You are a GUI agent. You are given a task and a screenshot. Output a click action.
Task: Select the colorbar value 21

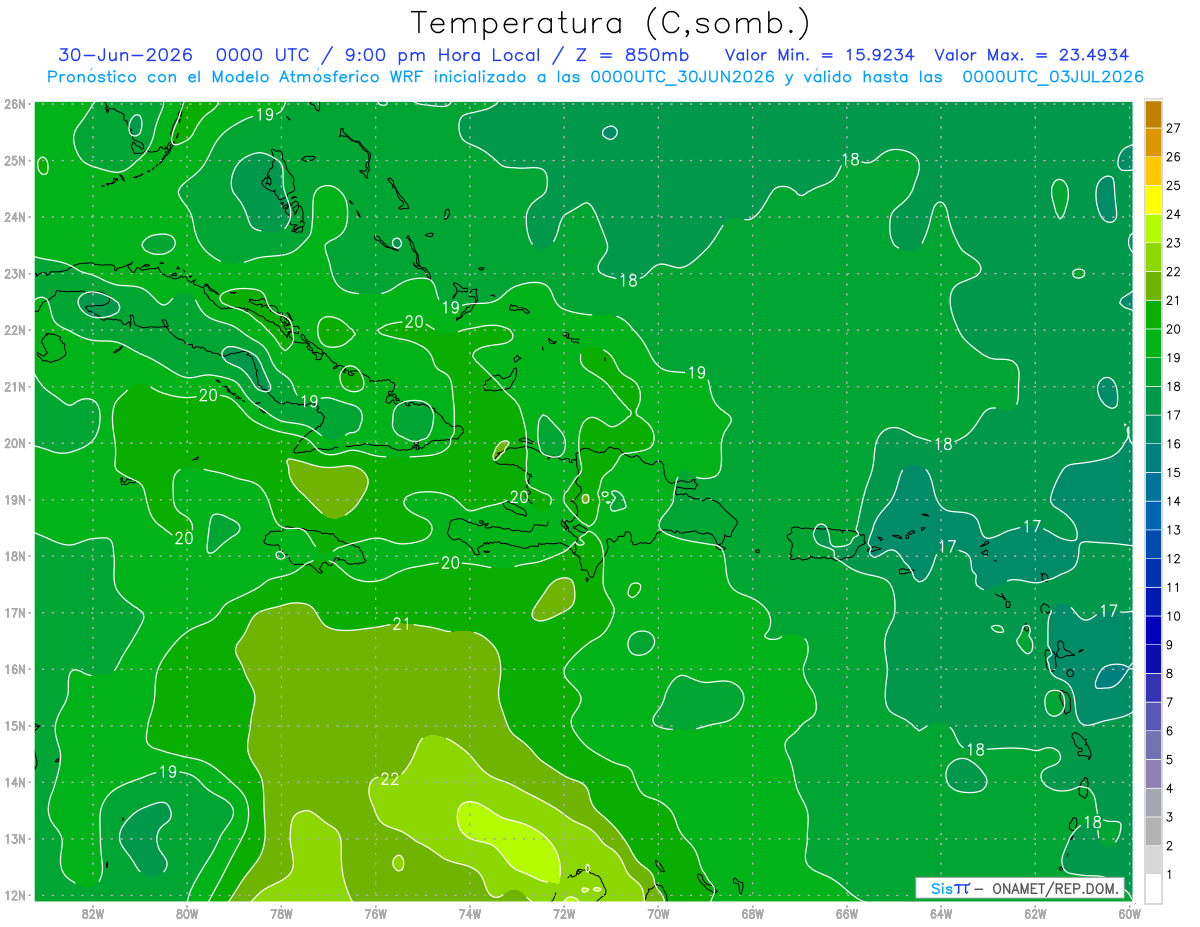(1173, 300)
